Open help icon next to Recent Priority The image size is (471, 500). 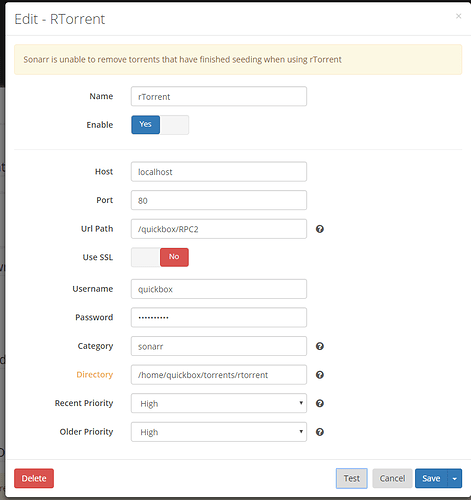click(x=320, y=404)
